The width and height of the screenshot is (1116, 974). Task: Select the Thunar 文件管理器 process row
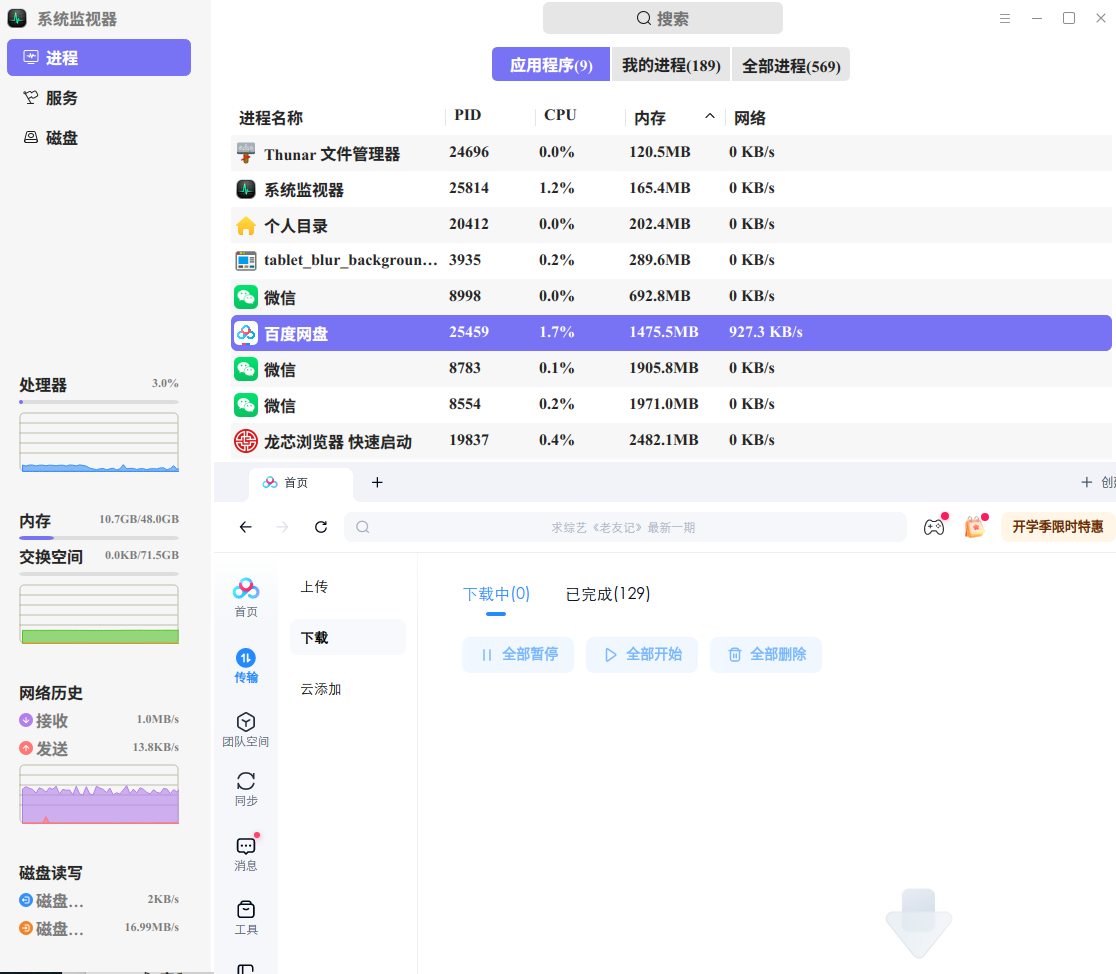(x=671, y=152)
